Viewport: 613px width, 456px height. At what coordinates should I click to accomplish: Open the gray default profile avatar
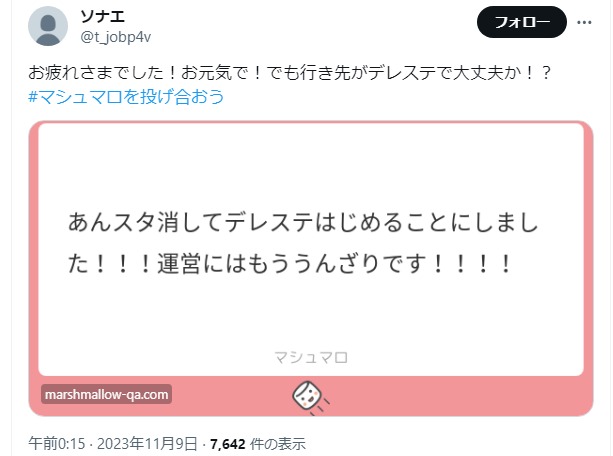[x=48, y=26]
